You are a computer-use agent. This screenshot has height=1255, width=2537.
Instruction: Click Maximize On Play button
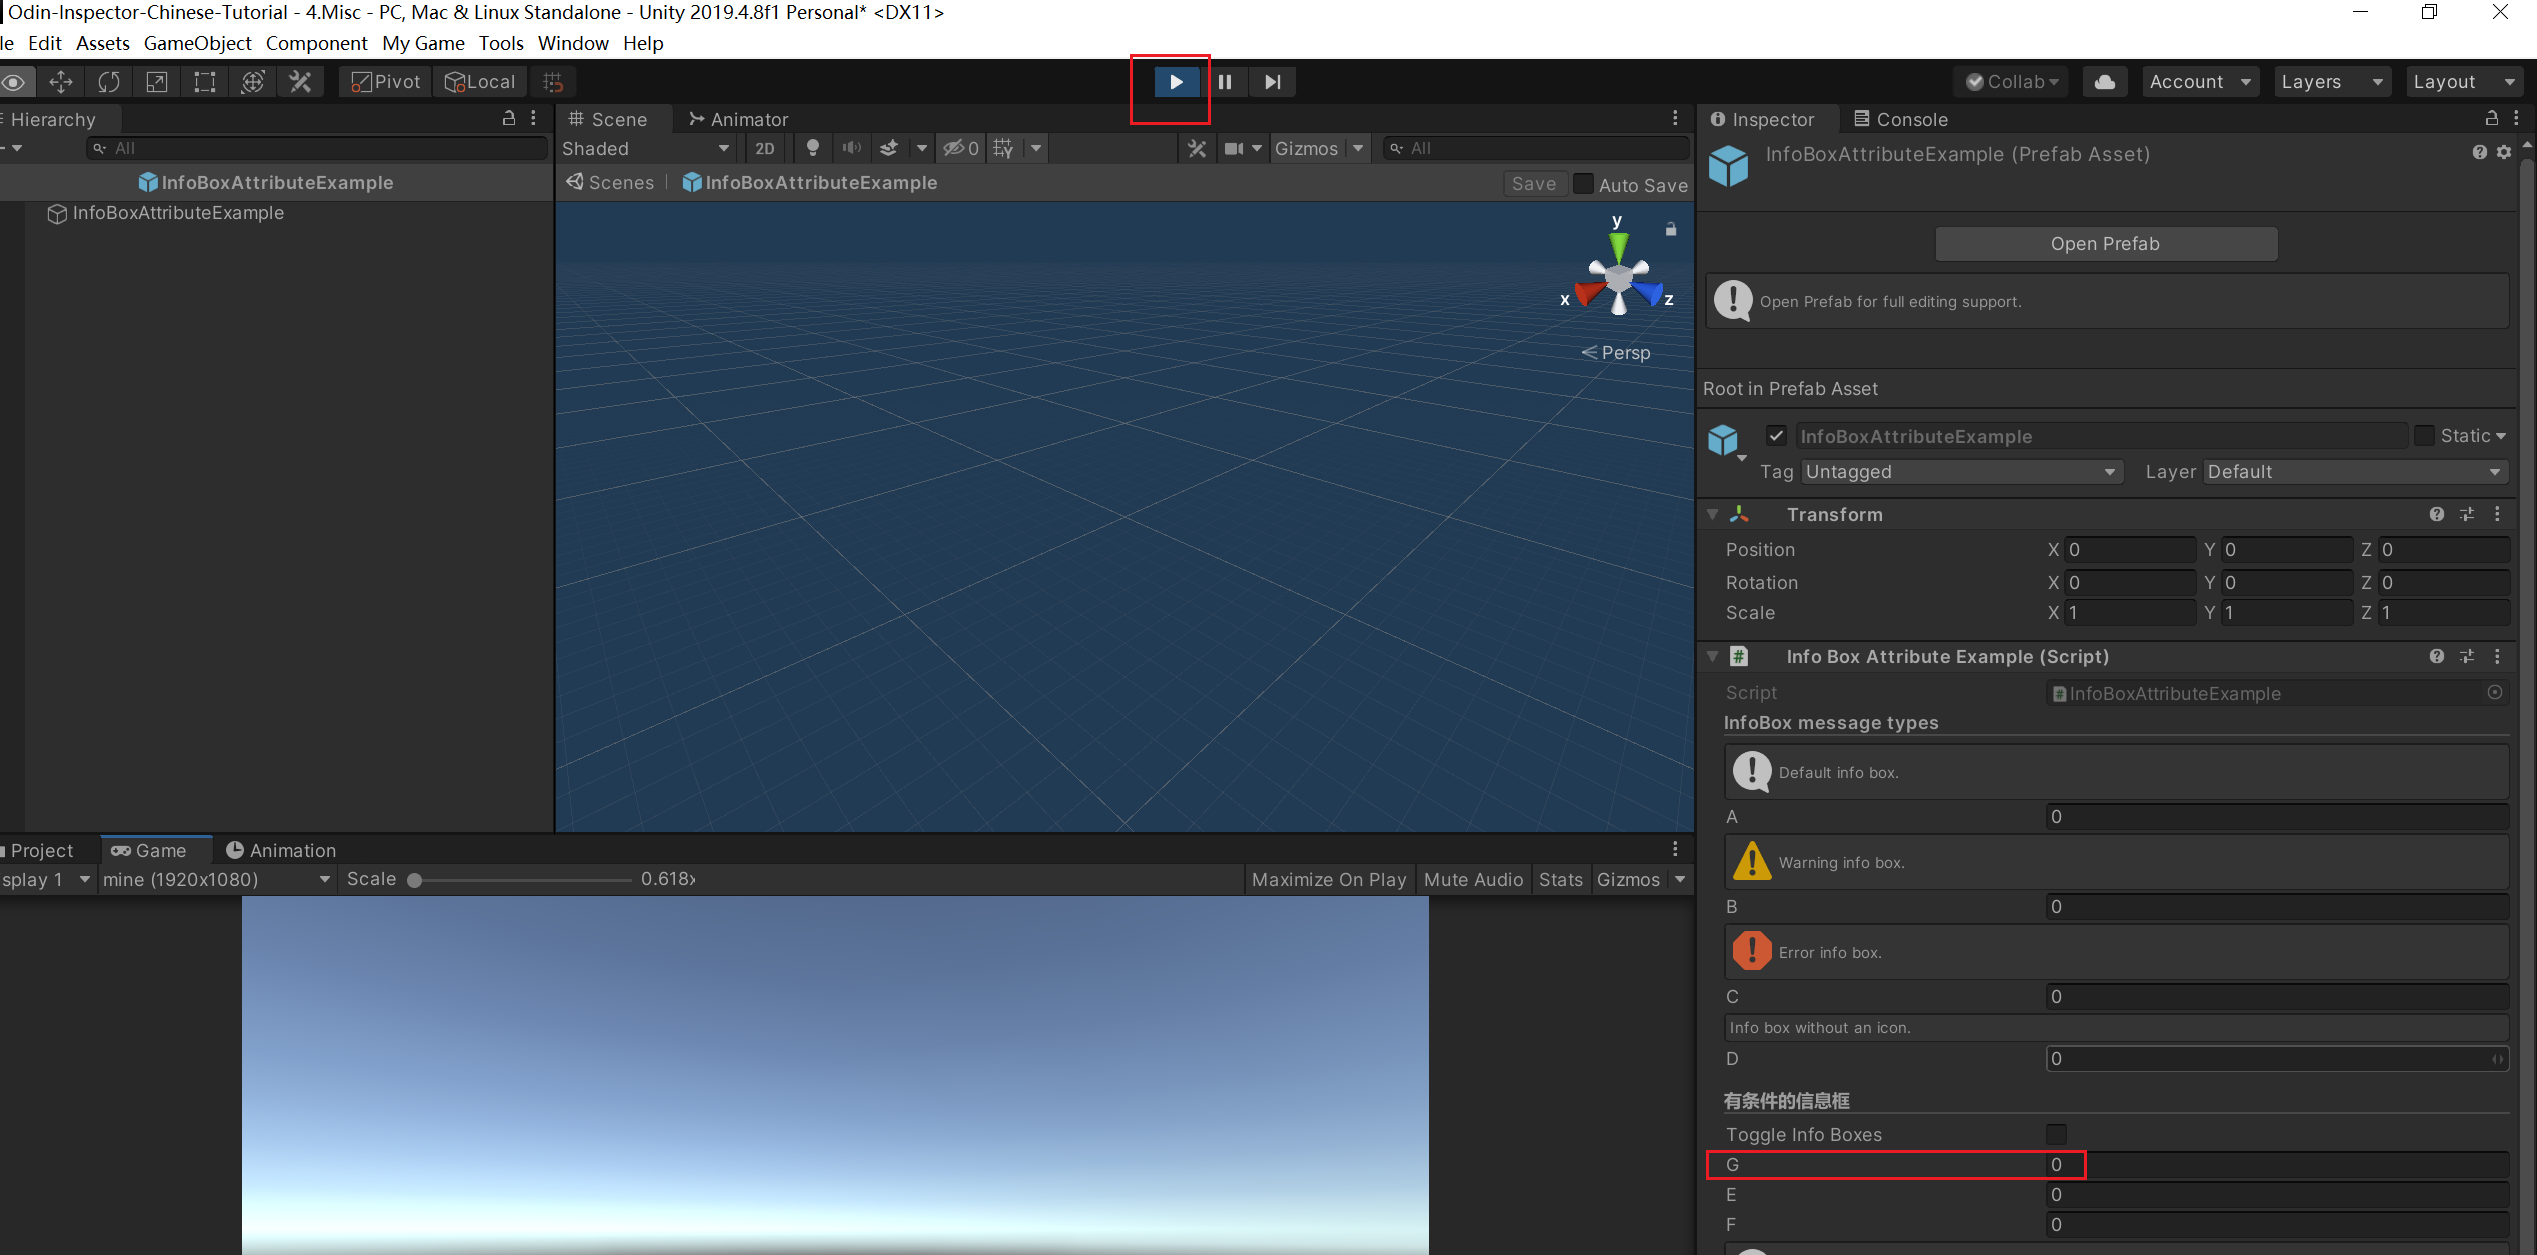[1328, 879]
